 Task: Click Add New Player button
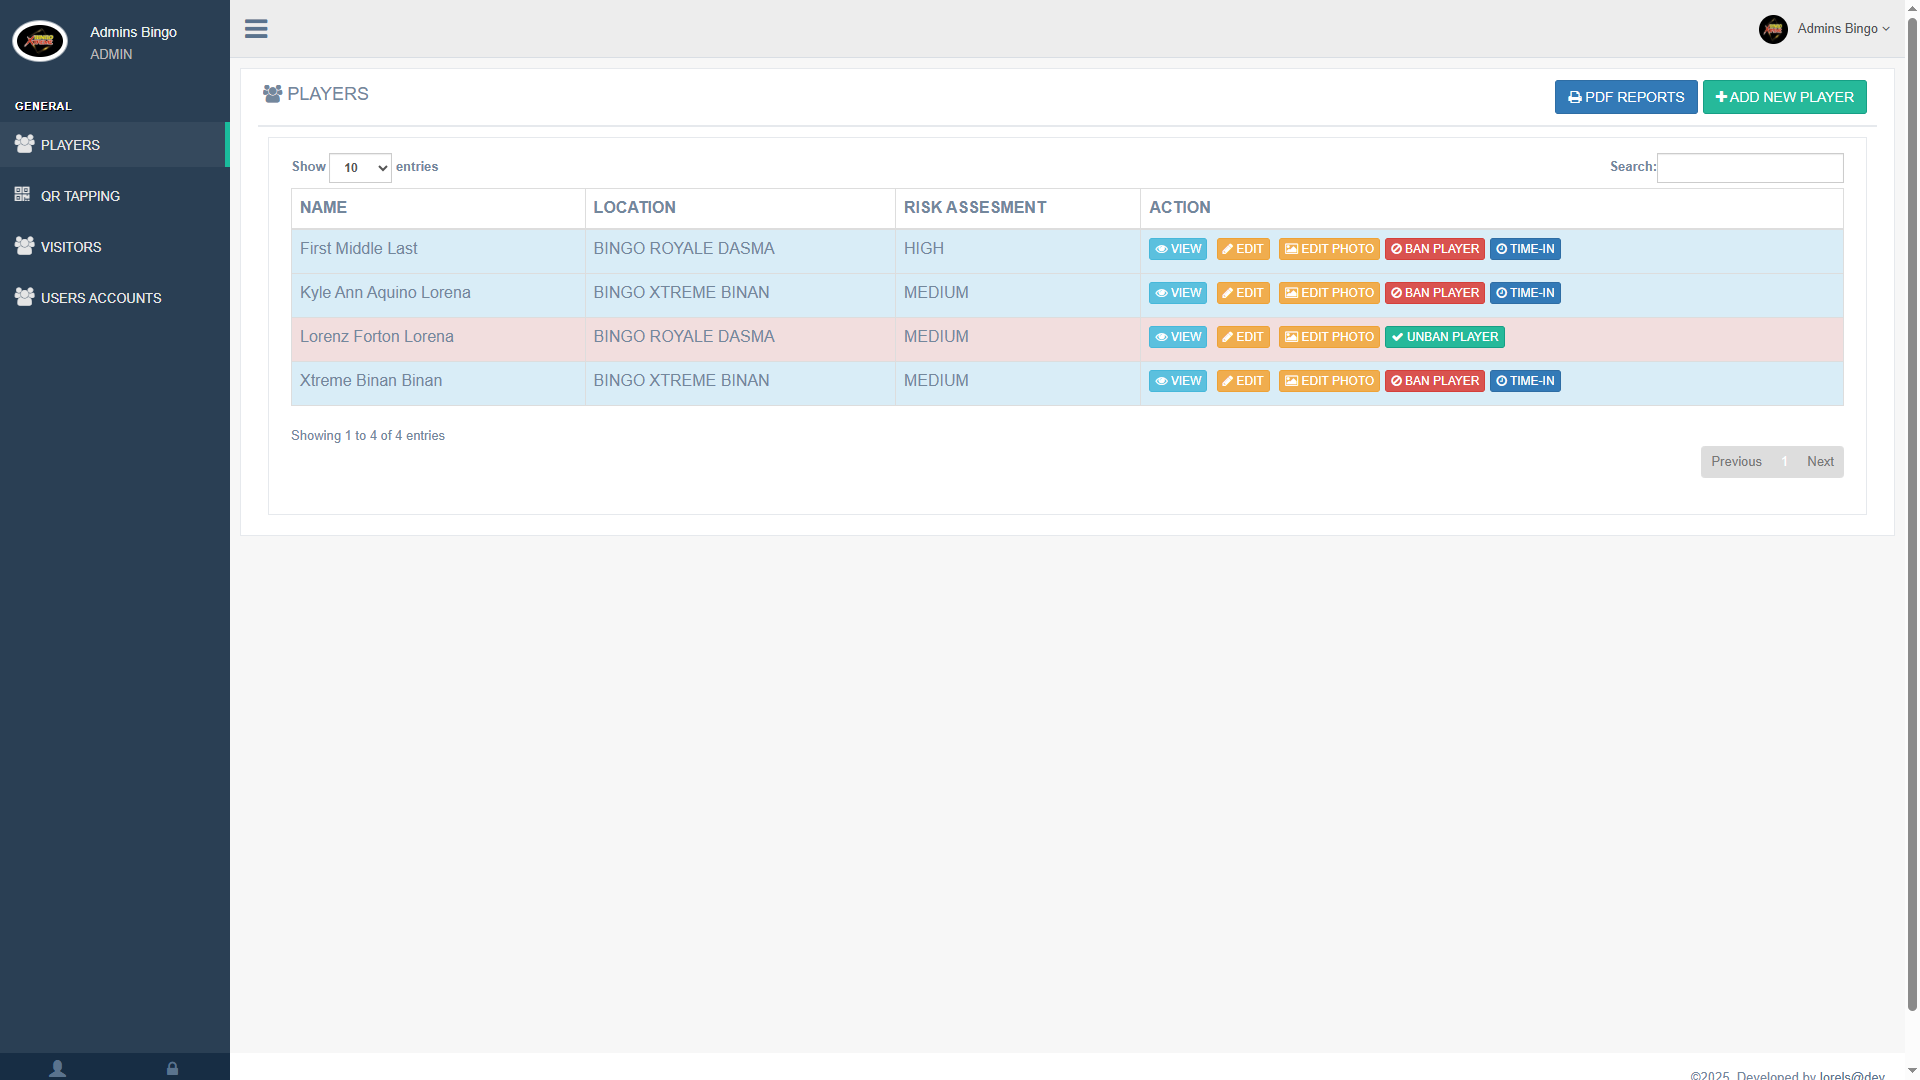coord(1784,97)
